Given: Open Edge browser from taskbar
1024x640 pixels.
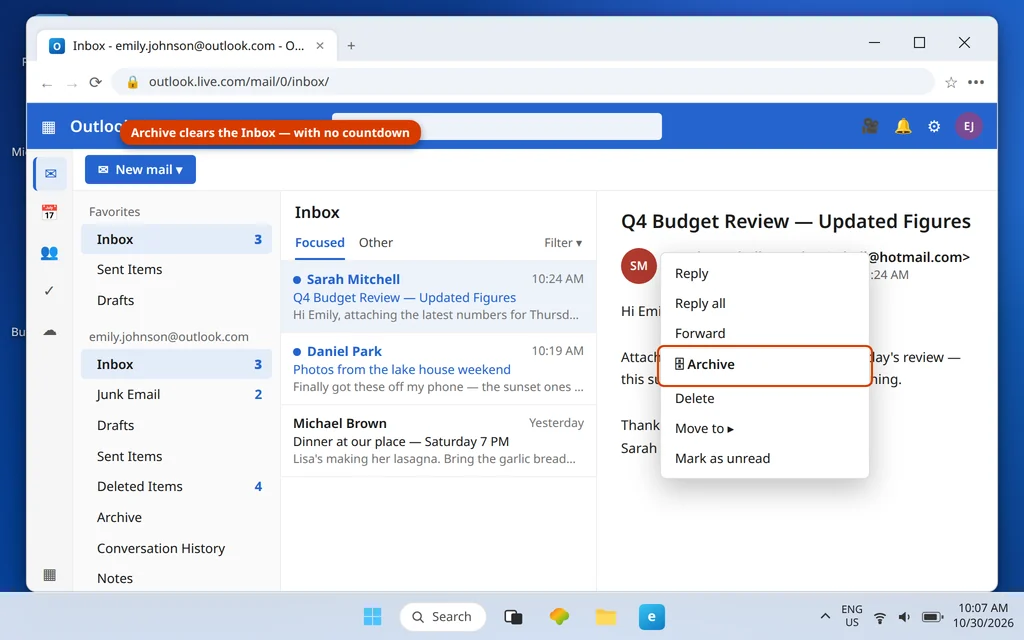Looking at the screenshot, I should click(652, 616).
